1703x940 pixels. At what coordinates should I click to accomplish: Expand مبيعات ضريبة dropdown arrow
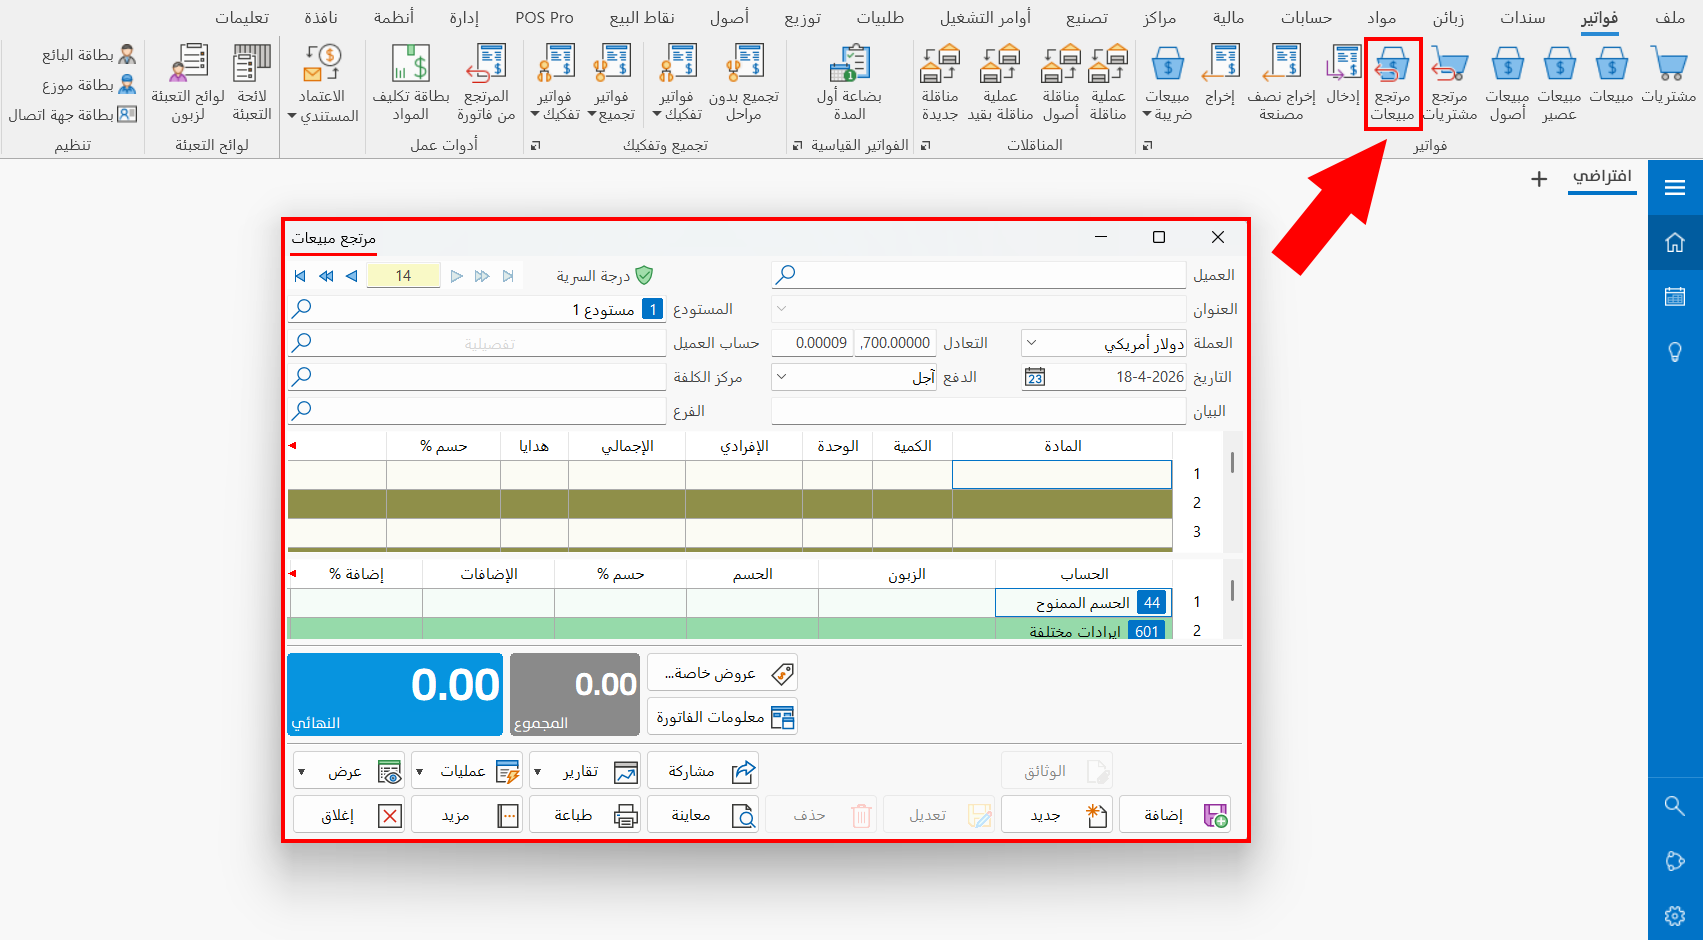(x=1146, y=116)
